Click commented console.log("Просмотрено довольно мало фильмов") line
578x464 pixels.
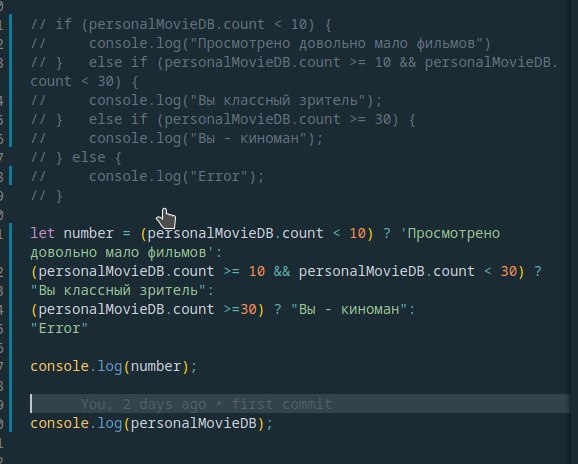261,43
